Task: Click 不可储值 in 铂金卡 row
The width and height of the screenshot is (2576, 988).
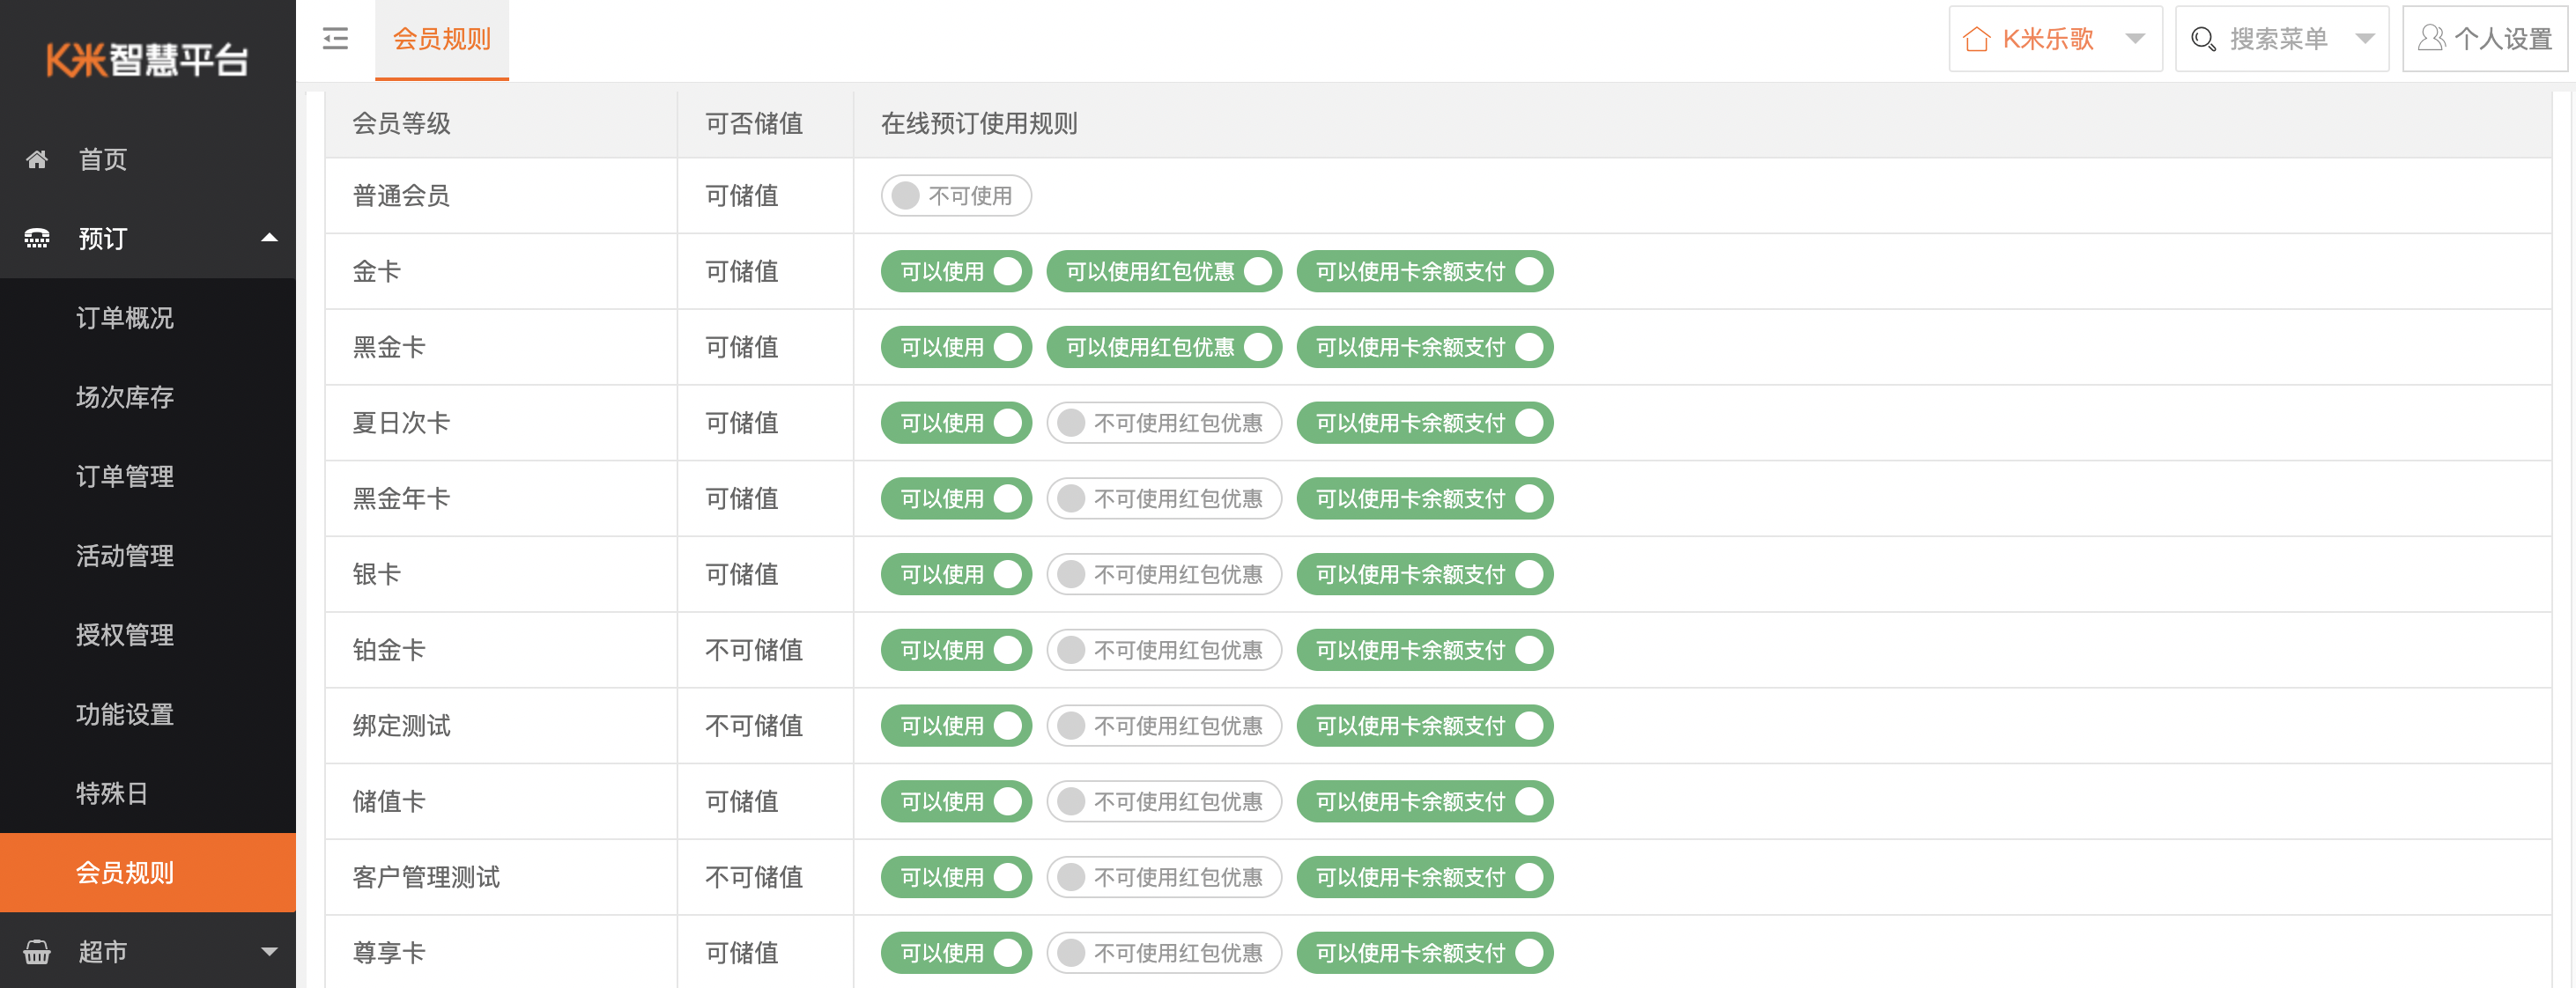Action: click(754, 650)
